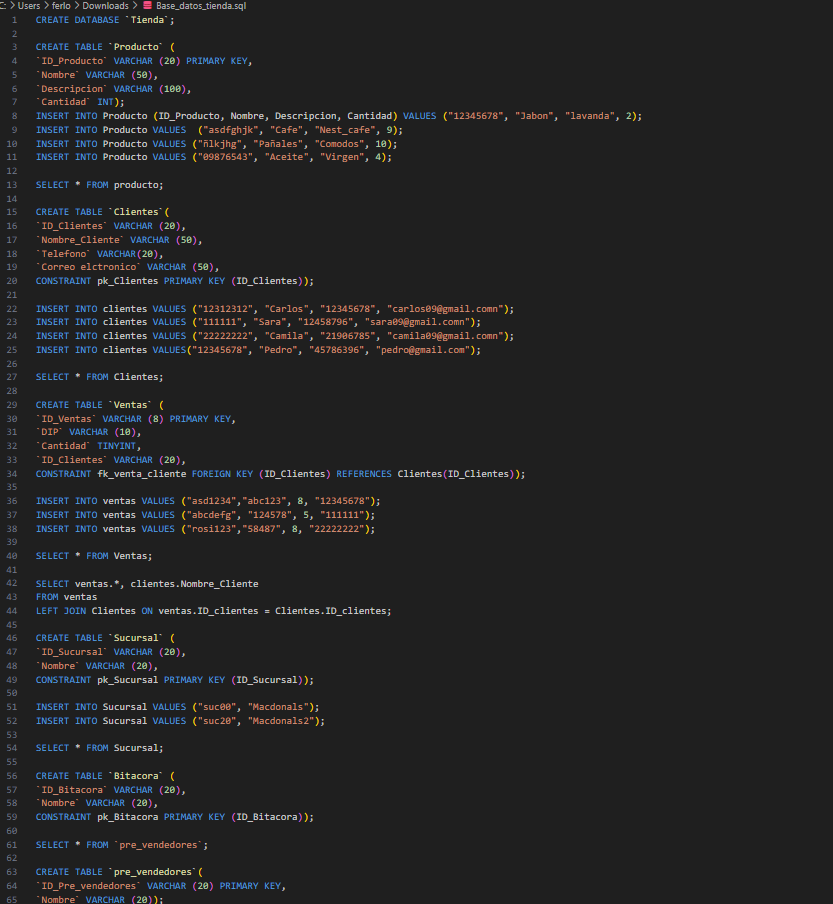Click INSERT line with "Pañales" "Comodos"
Viewport: 833px width, 904px height.
pyautogui.click(x=216, y=144)
